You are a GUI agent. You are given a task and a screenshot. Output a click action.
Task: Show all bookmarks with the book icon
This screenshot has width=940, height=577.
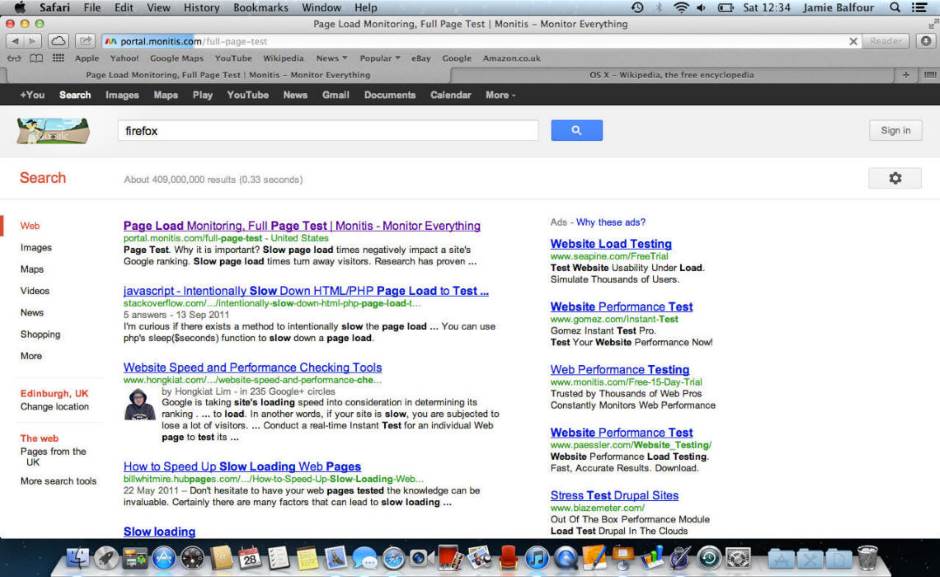tap(36, 59)
